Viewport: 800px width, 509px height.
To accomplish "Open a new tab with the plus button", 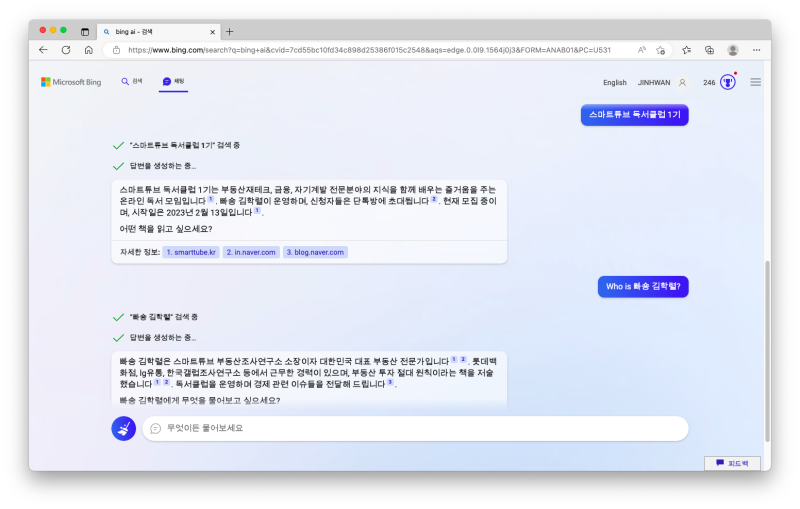I will pos(230,32).
